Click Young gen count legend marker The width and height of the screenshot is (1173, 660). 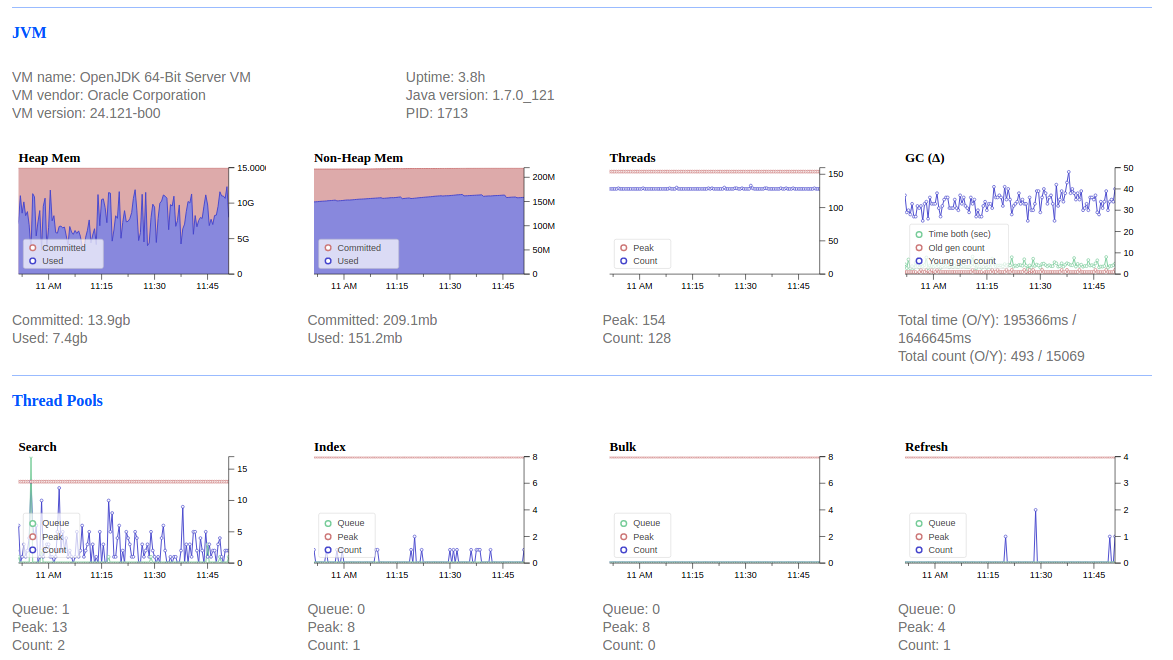pos(919,261)
